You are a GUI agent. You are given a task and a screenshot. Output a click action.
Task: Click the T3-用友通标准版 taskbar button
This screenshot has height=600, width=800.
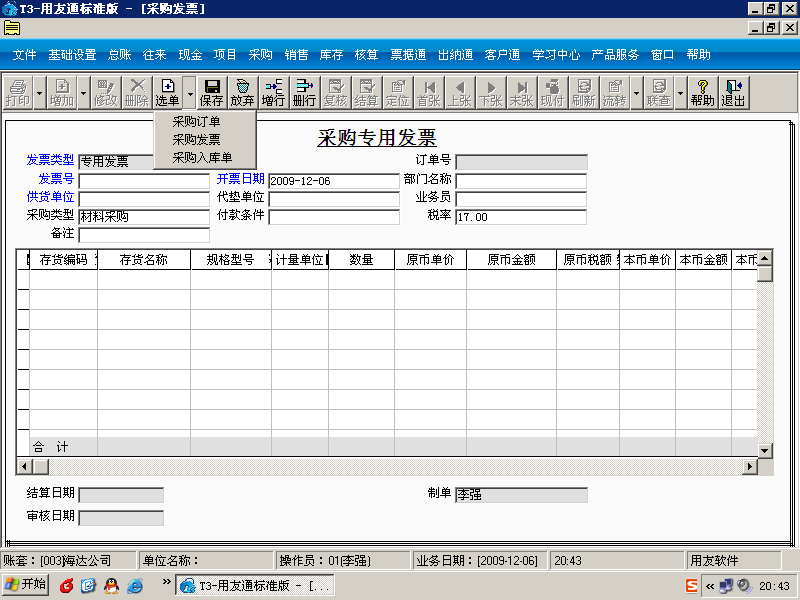point(255,585)
